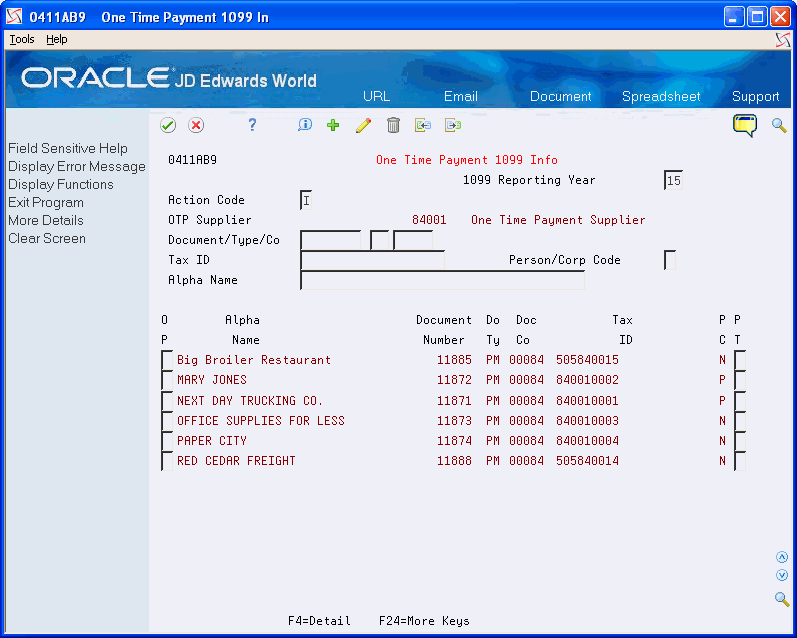Click Display Error Message link
Image resolution: width=797 pixels, height=638 pixels.
77,166
